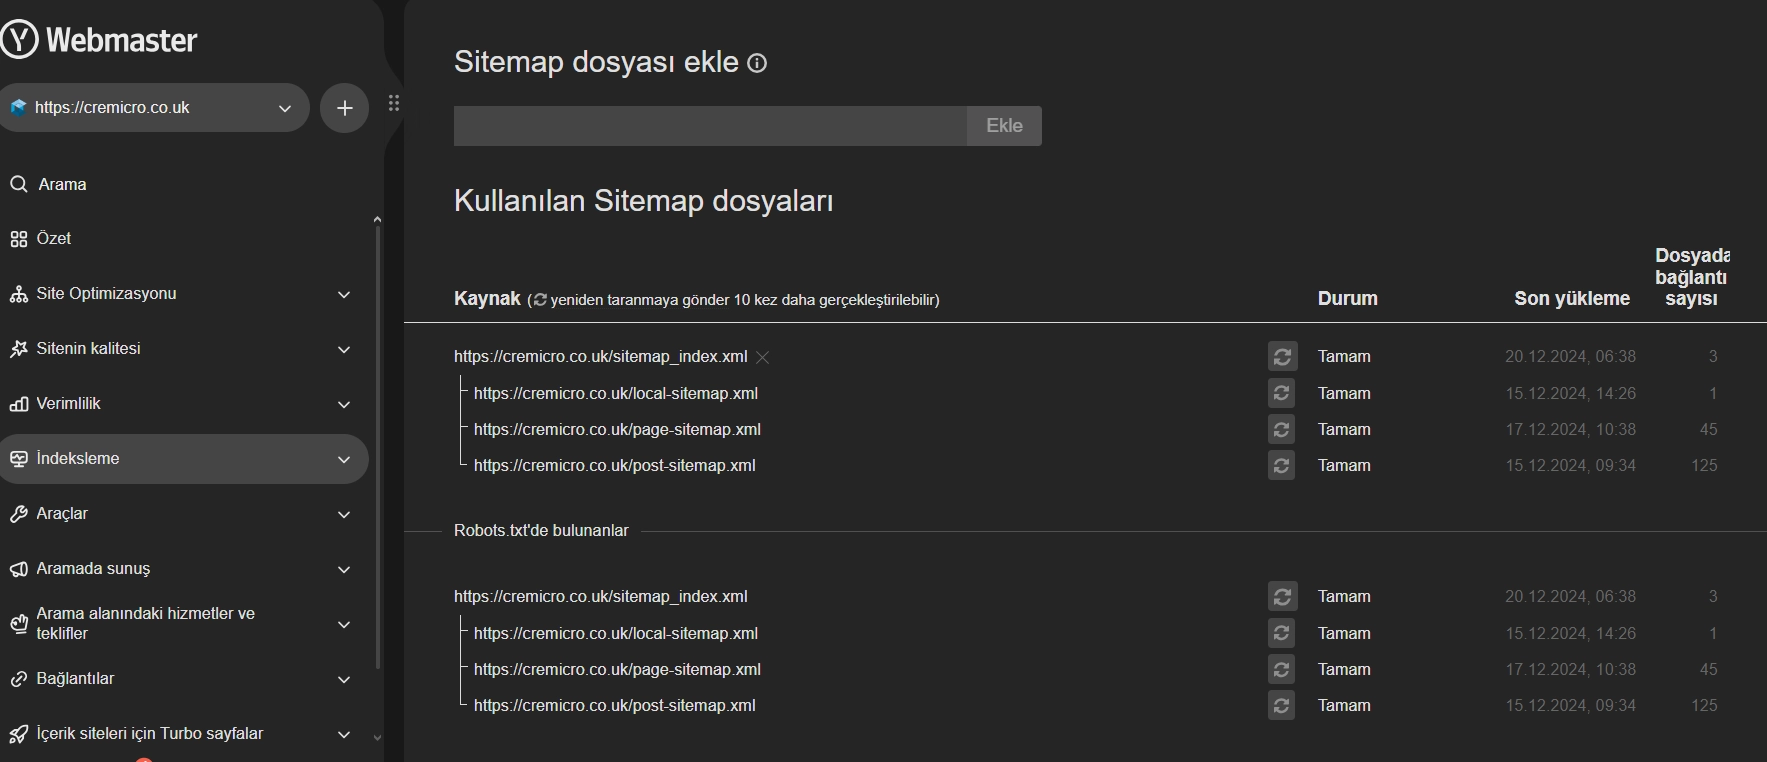The height and width of the screenshot is (762, 1767).
Task: Resend the top page-sitemap.xml row for crawling
Action: pos(1282,429)
